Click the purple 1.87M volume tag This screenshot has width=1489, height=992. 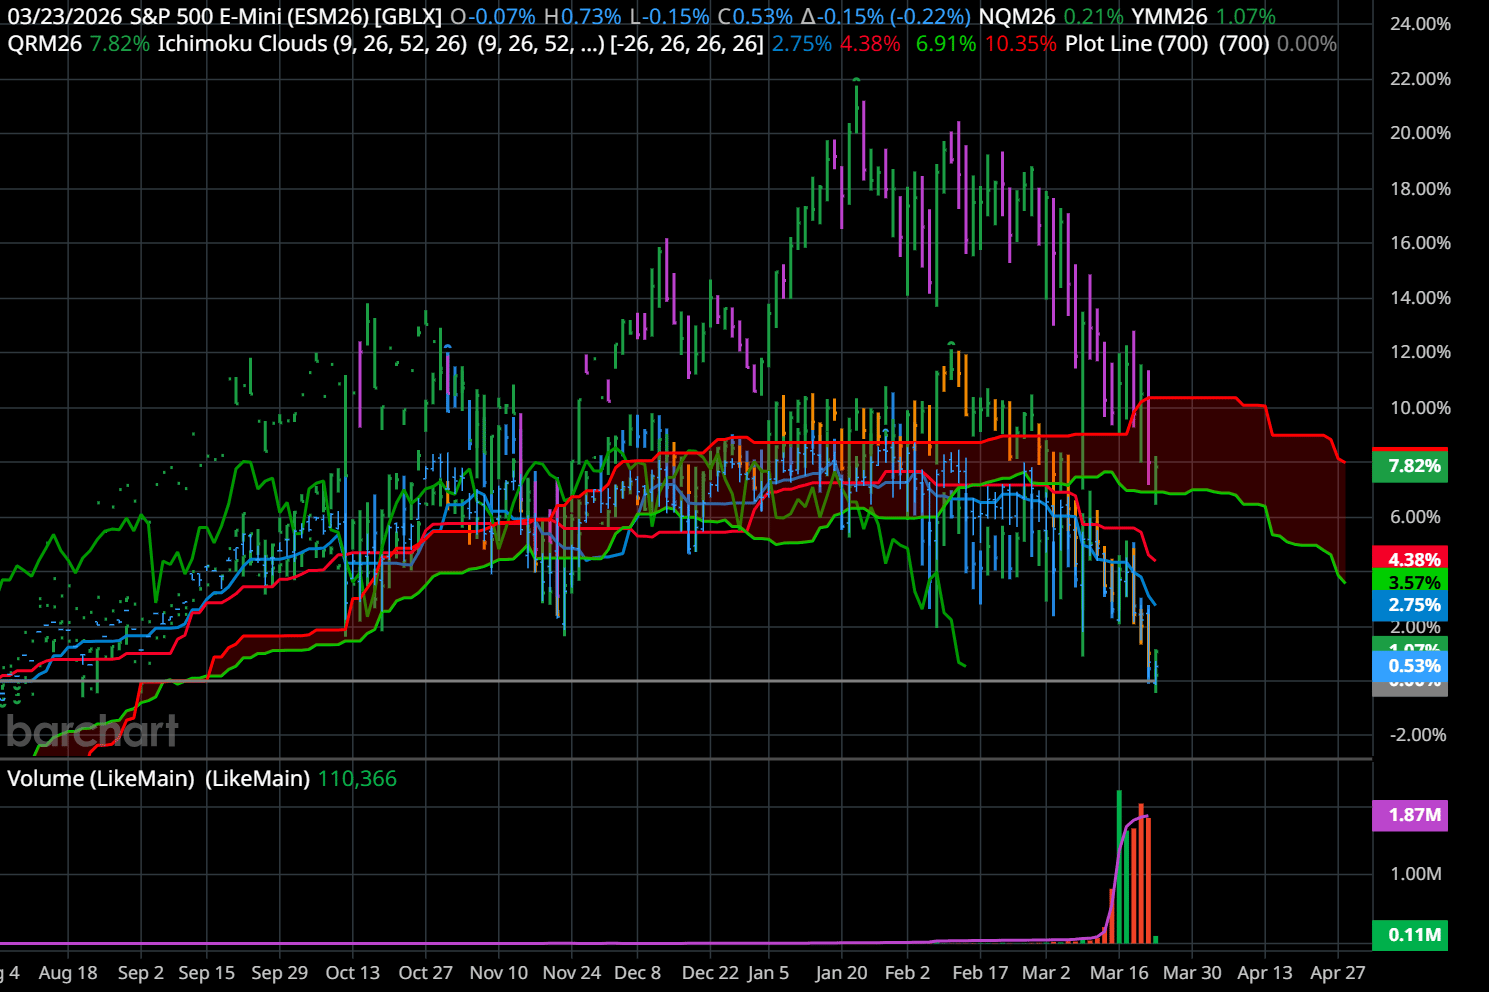coord(1412,815)
